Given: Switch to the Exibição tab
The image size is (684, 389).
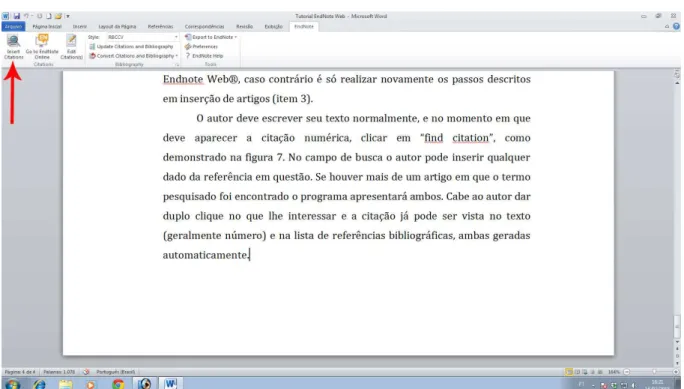Looking at the screenshot, I should 274,27.
